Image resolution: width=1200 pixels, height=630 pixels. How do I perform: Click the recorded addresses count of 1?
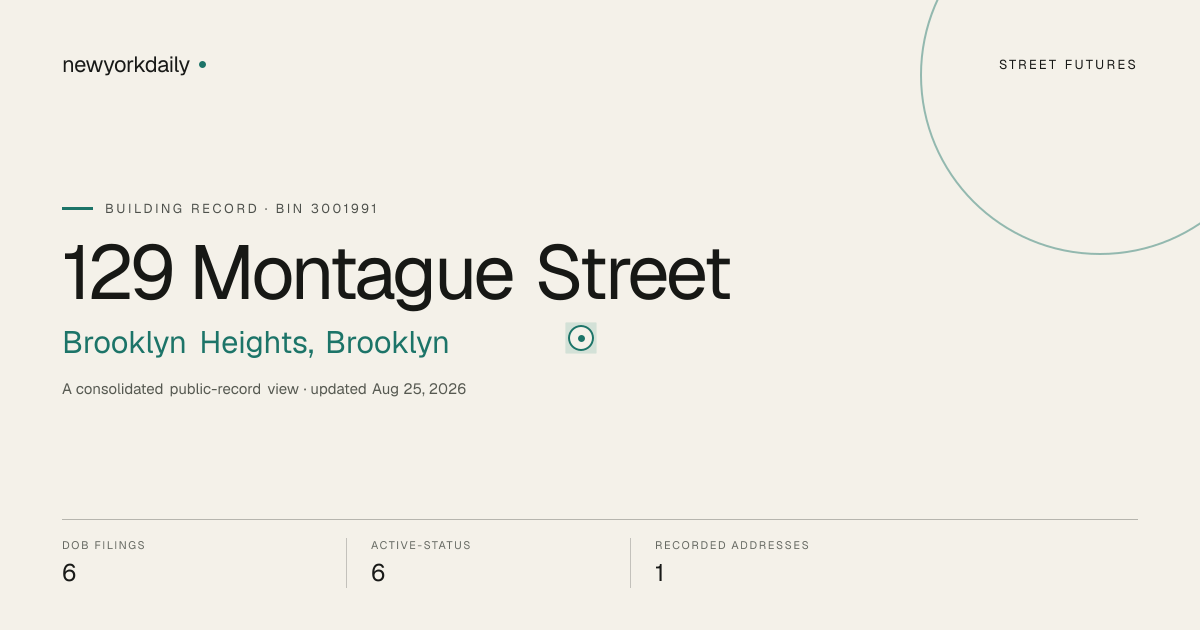click(x=659, y=573)
